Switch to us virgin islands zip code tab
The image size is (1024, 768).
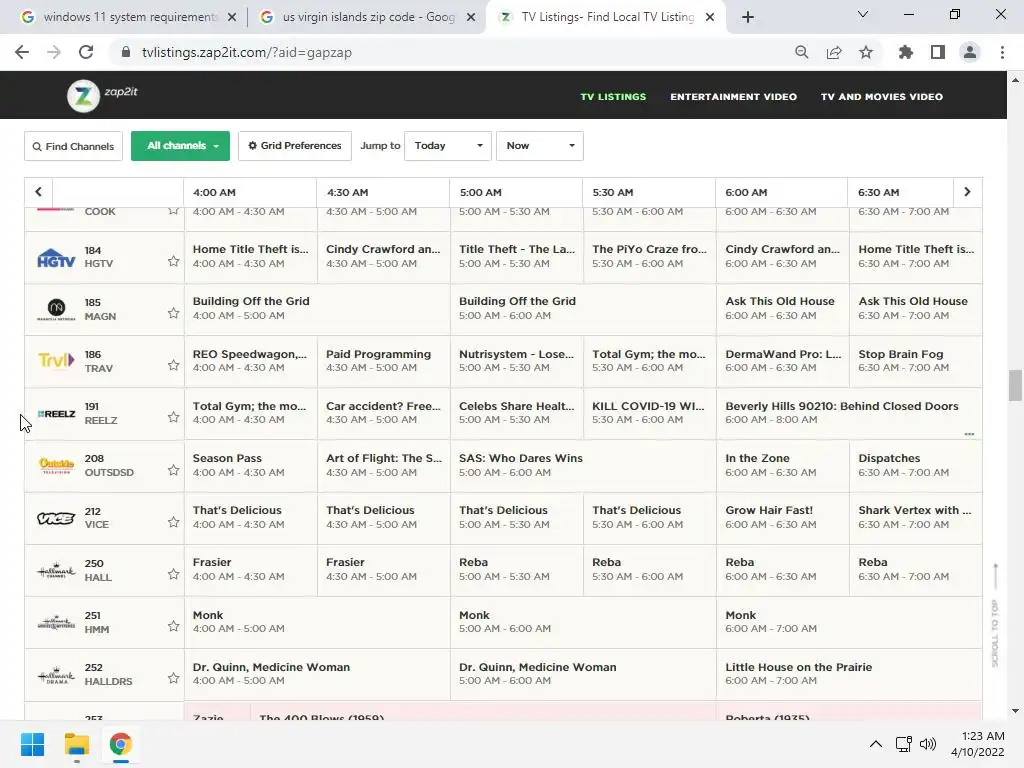click(x=368, y=17)
